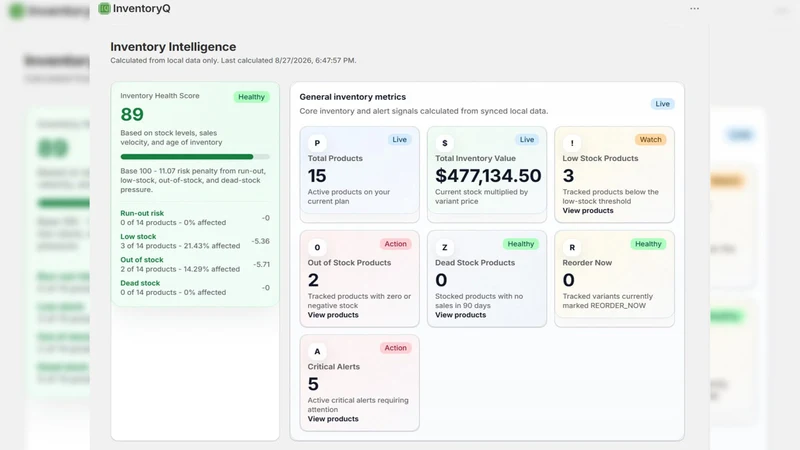Open the three-dot more options menu
Image resolution: width=800 pixels, height=450 pixels.
(694, 8)
